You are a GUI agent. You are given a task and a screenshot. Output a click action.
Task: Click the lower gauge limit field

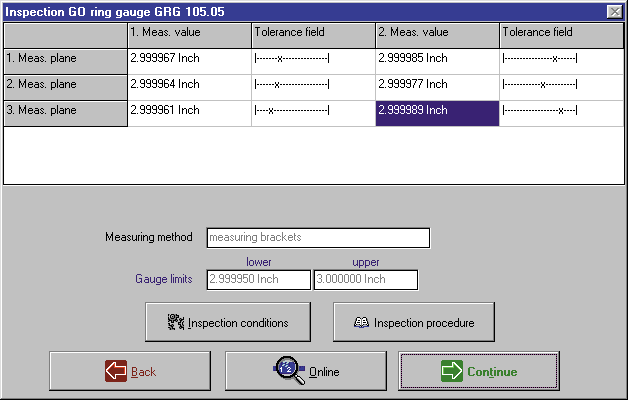(259, 279)
